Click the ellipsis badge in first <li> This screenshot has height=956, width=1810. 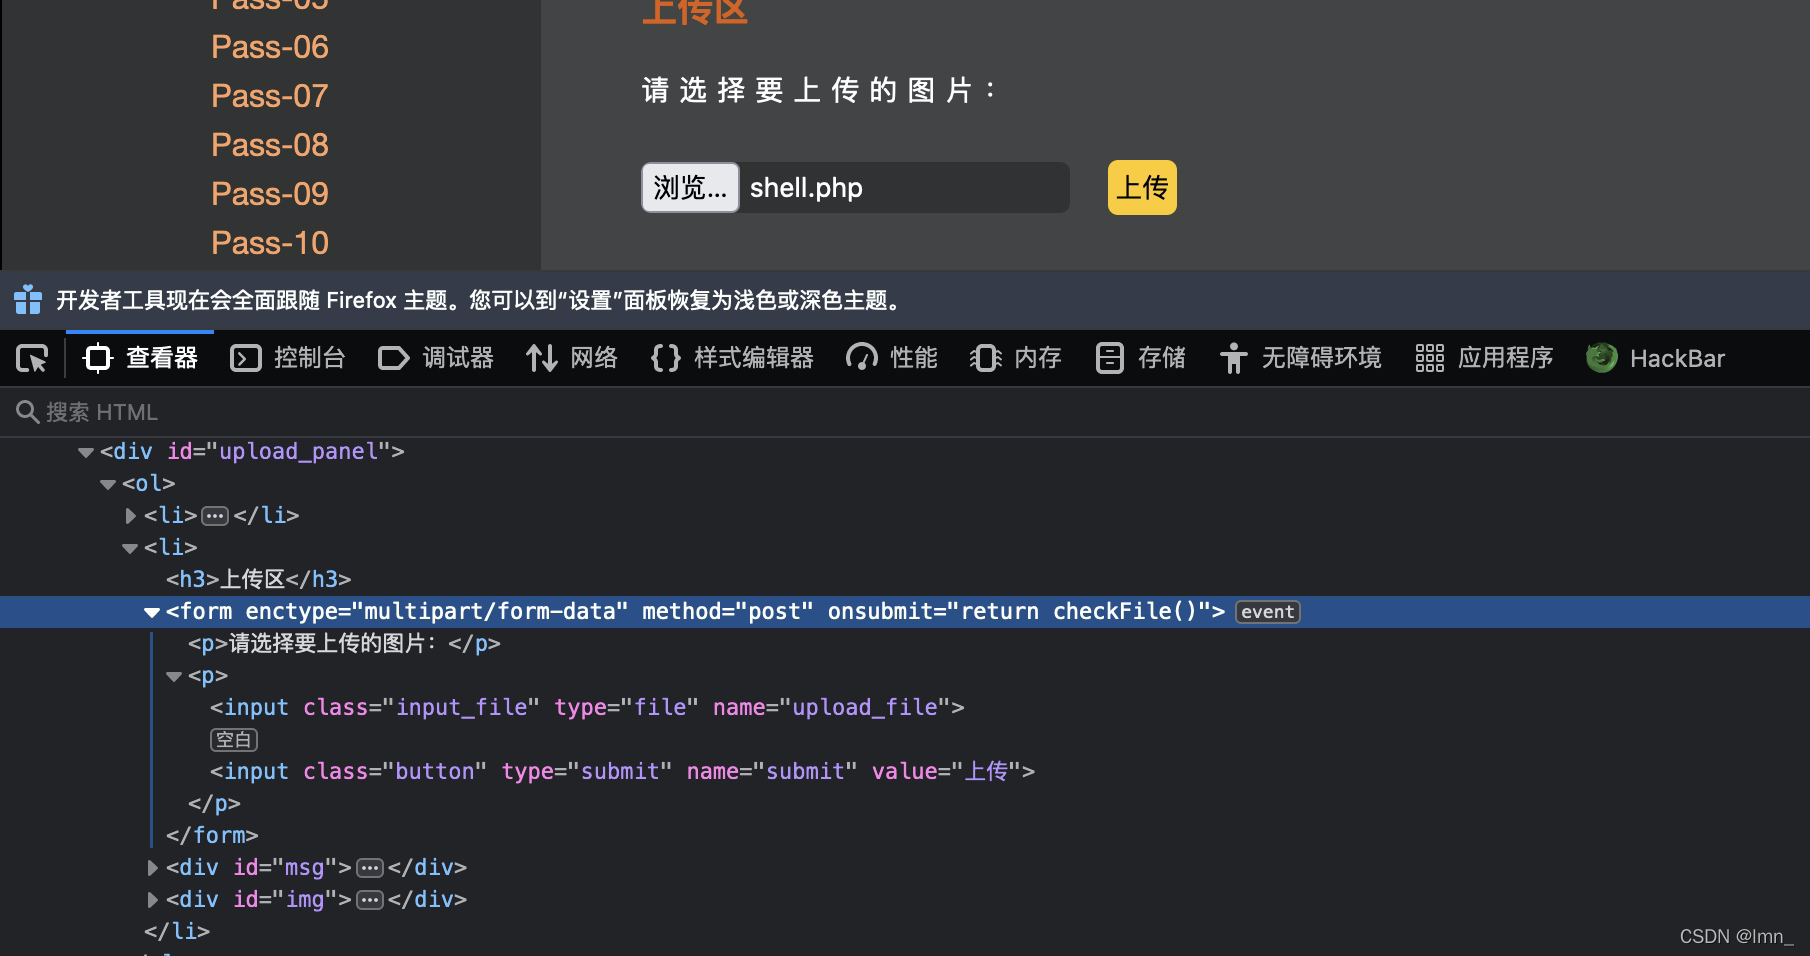(x=215, y=516)
